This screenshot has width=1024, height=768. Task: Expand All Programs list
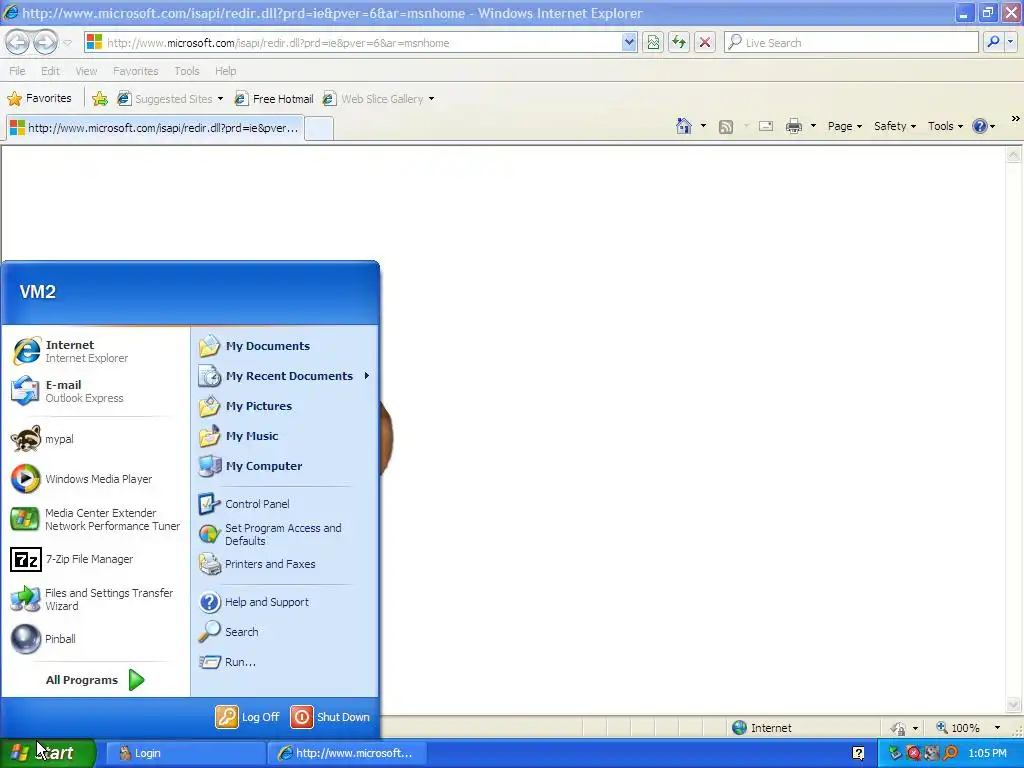pos(95,680)
